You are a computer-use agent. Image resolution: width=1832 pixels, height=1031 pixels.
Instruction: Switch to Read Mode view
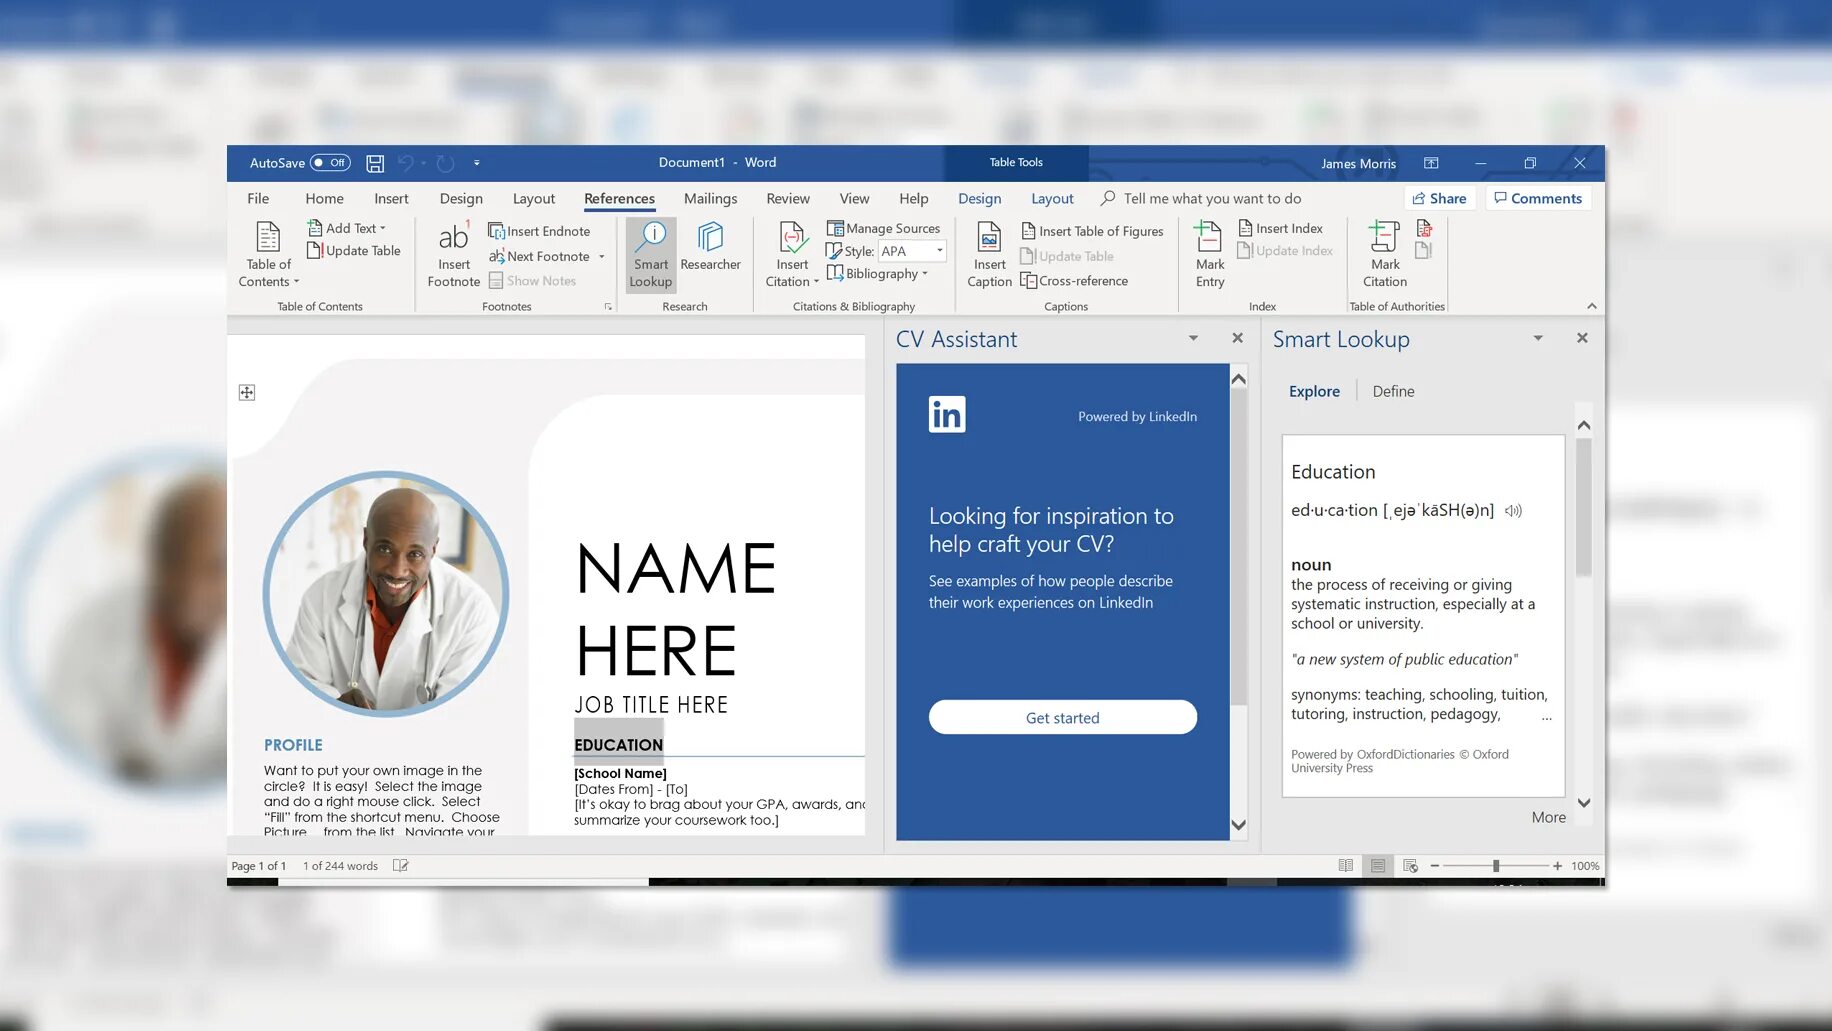click(1346, 866)
